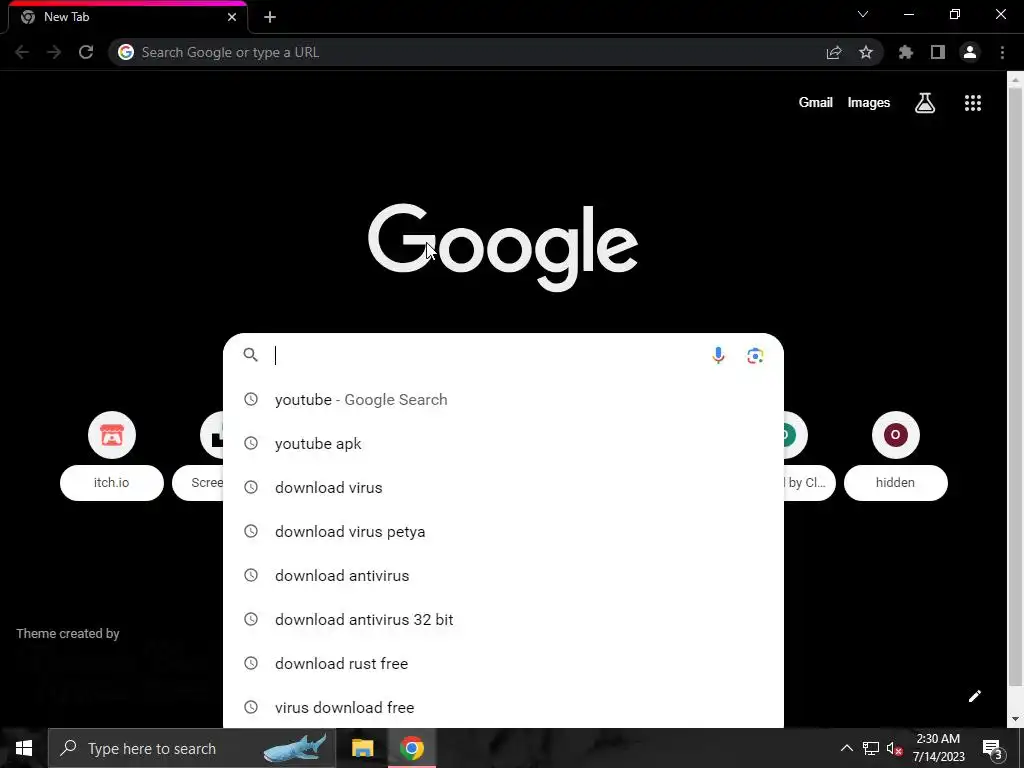Click the Windows taskbar search box

(192, 748)
